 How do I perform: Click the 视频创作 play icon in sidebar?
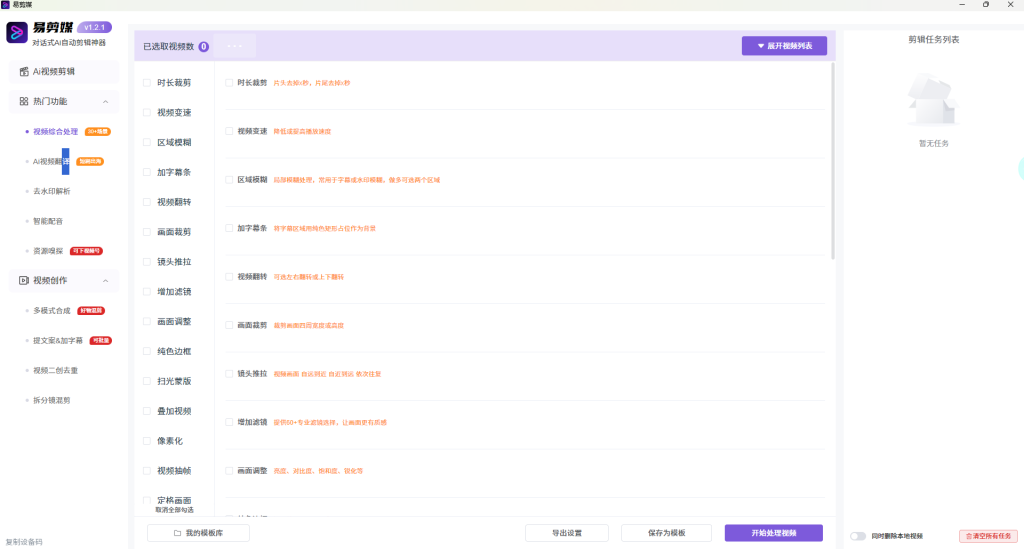[x=24, y=280]
